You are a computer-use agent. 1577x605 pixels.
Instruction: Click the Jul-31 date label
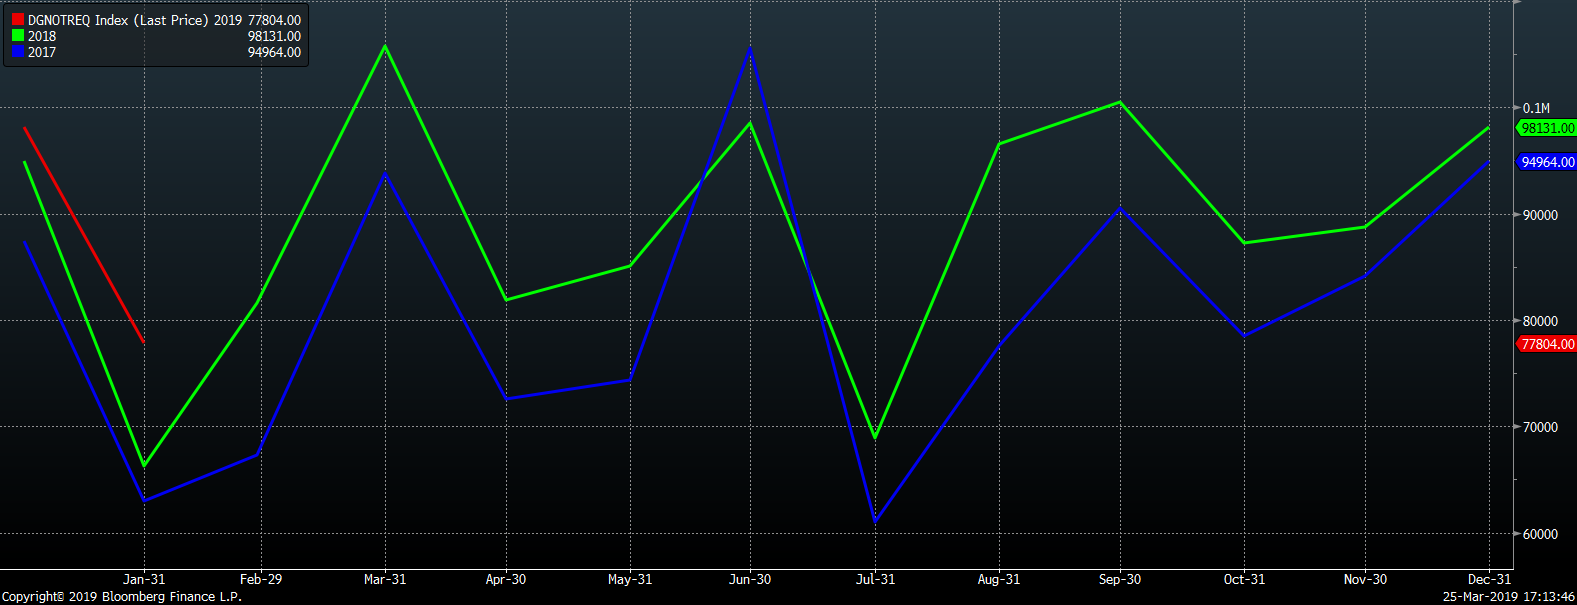(875, 579)
